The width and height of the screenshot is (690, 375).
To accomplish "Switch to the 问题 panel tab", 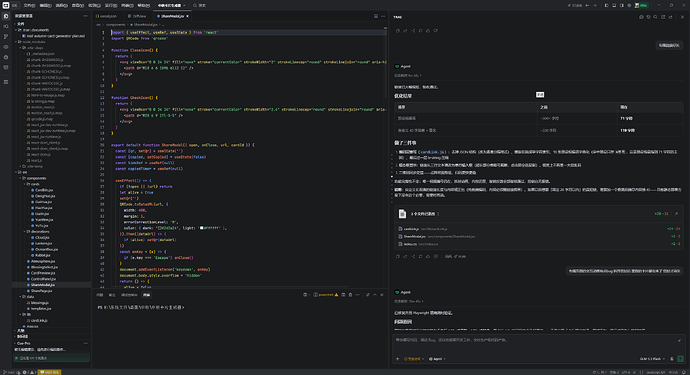I will (99, 295).
